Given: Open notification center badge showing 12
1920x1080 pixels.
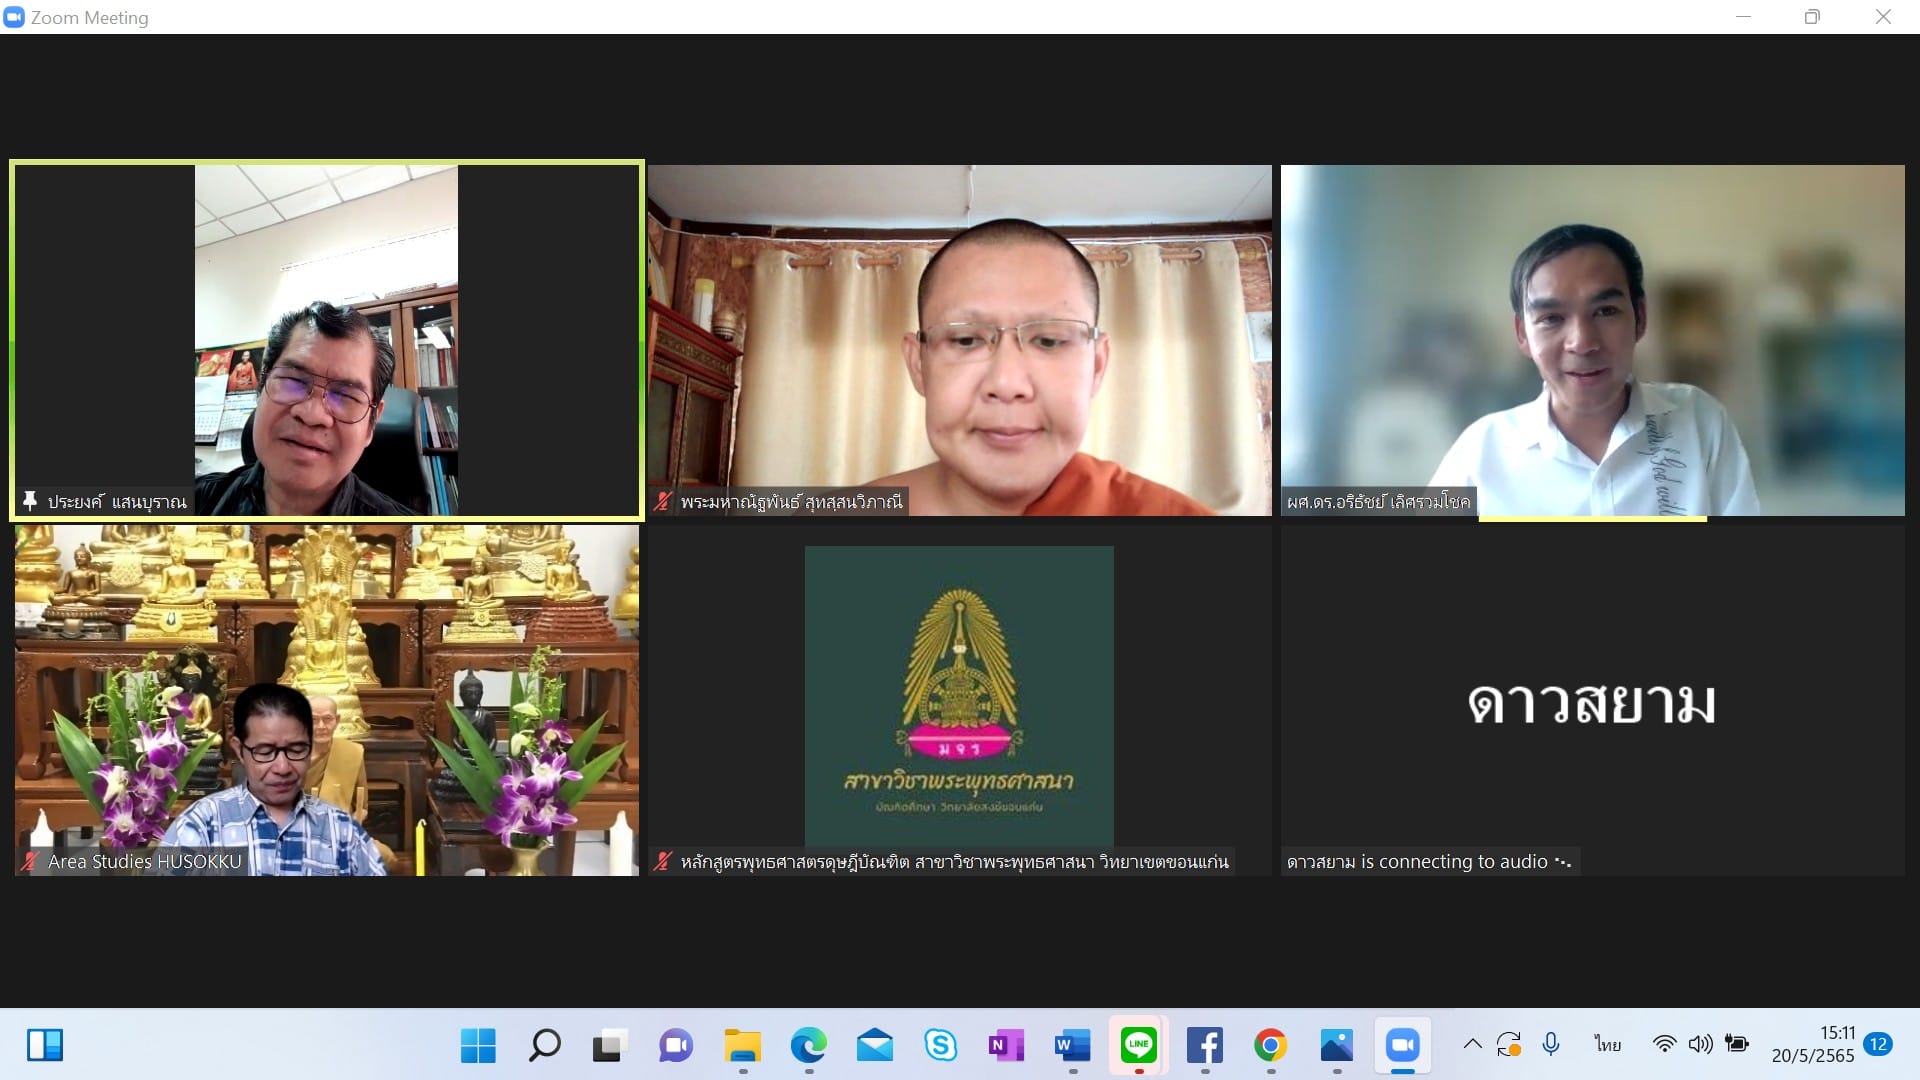Looking at the screenshot, I should pos(1878,1044).
